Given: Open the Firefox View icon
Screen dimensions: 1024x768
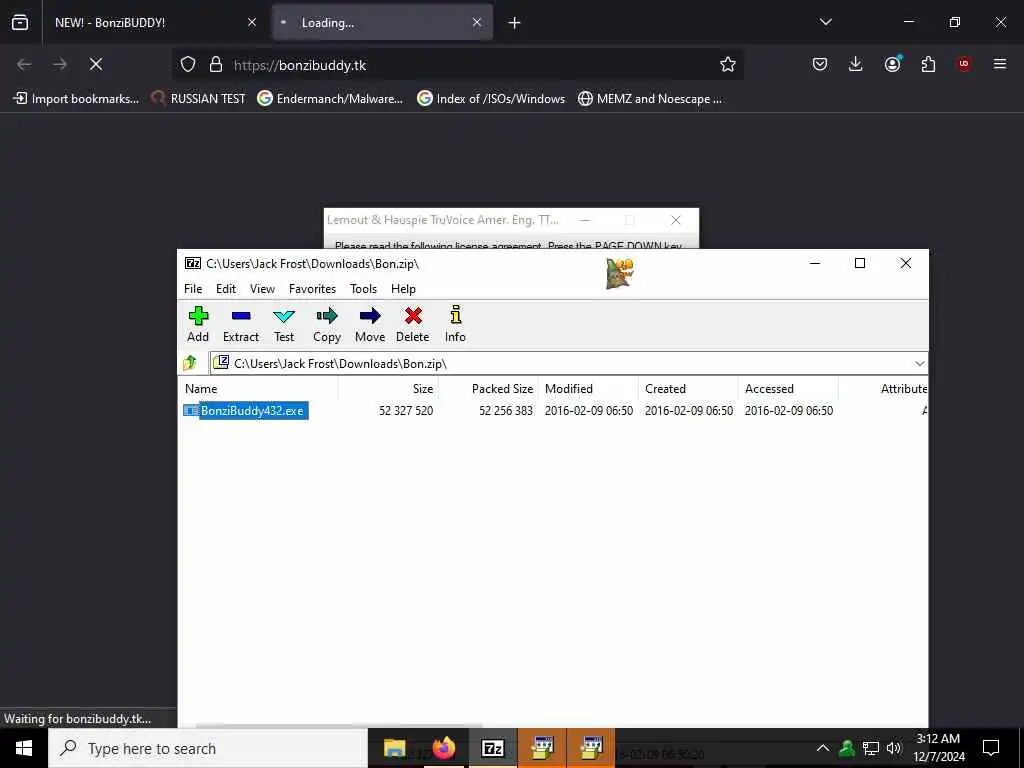Looking at the screenshot, I should pos(20,23).
